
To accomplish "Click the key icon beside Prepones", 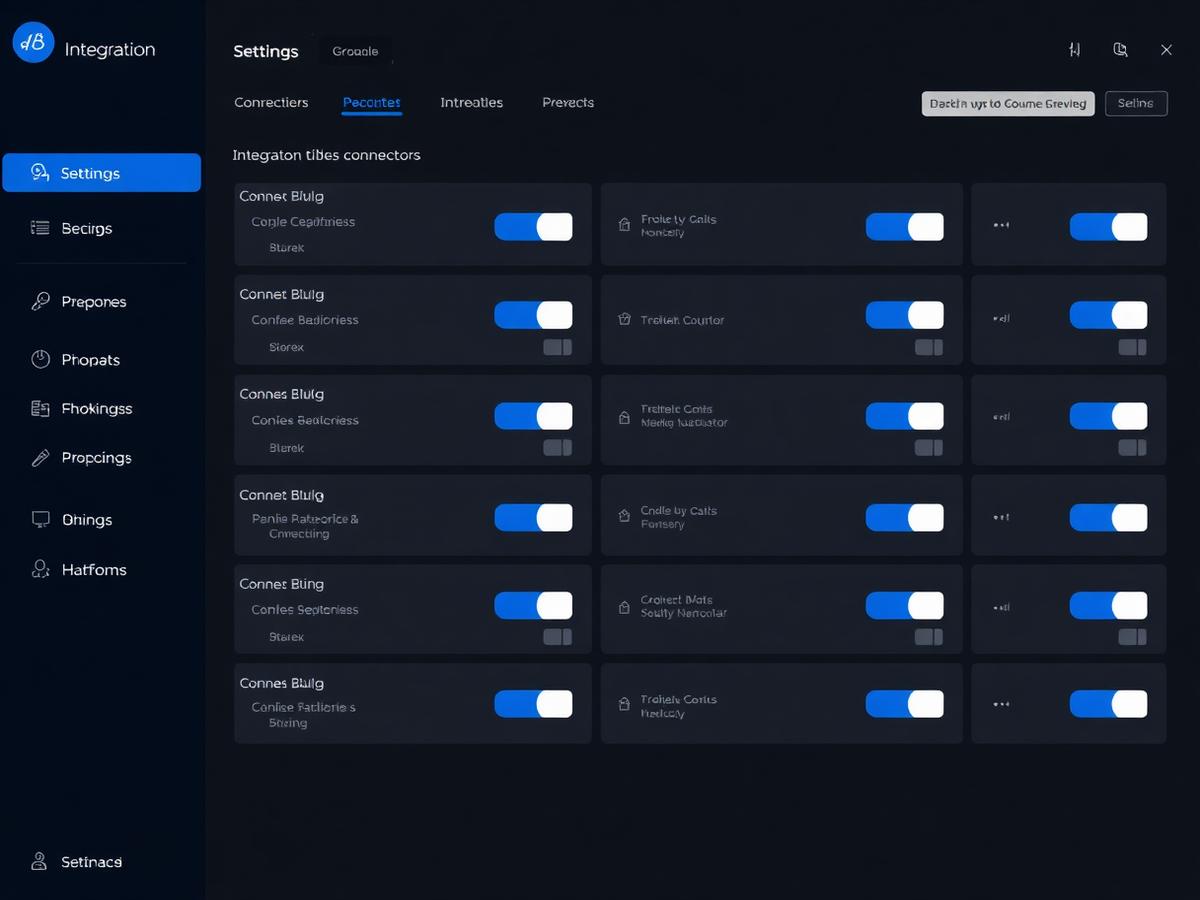I will (40, 301).
